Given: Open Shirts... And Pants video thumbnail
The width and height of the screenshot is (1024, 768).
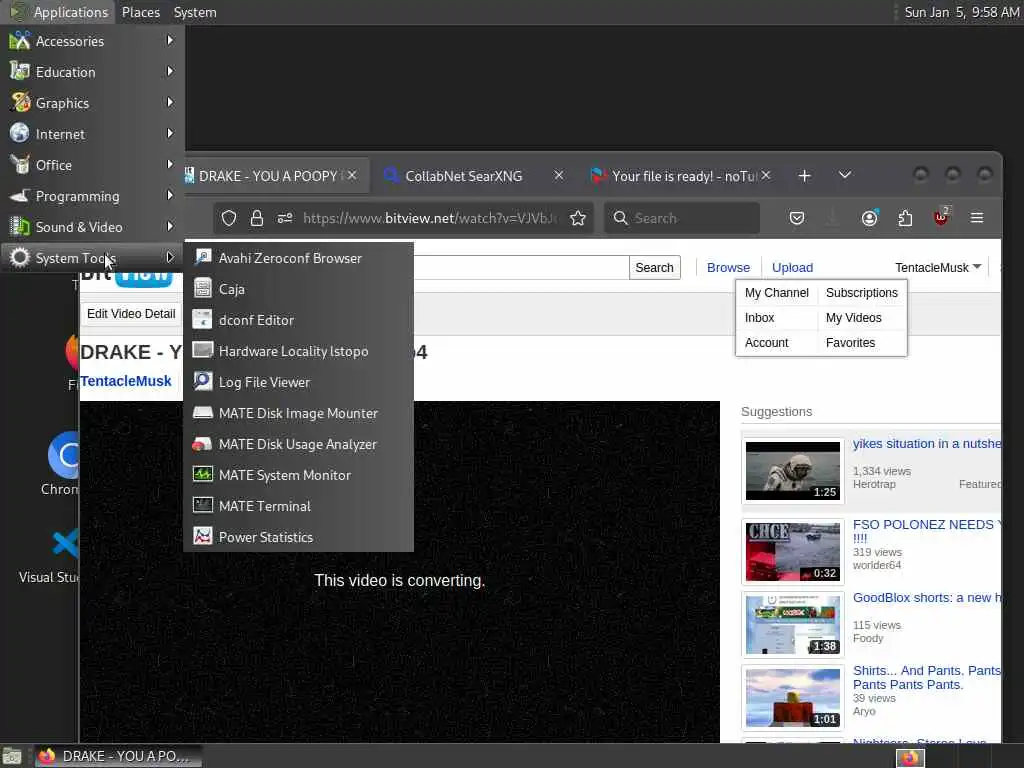Looking at the screenshot, I should [x=793, y=698].
